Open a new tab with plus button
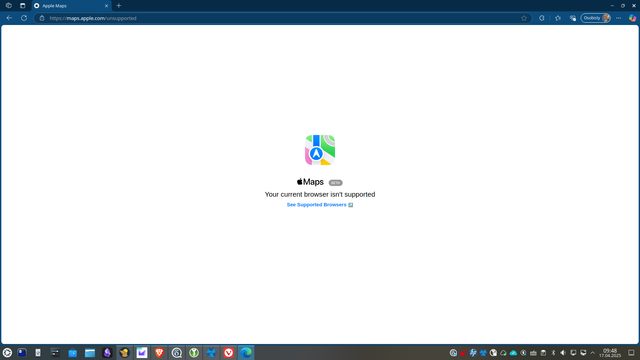Image resolution: width=640 pixels, height=360 pixels. tap(119, 6)
